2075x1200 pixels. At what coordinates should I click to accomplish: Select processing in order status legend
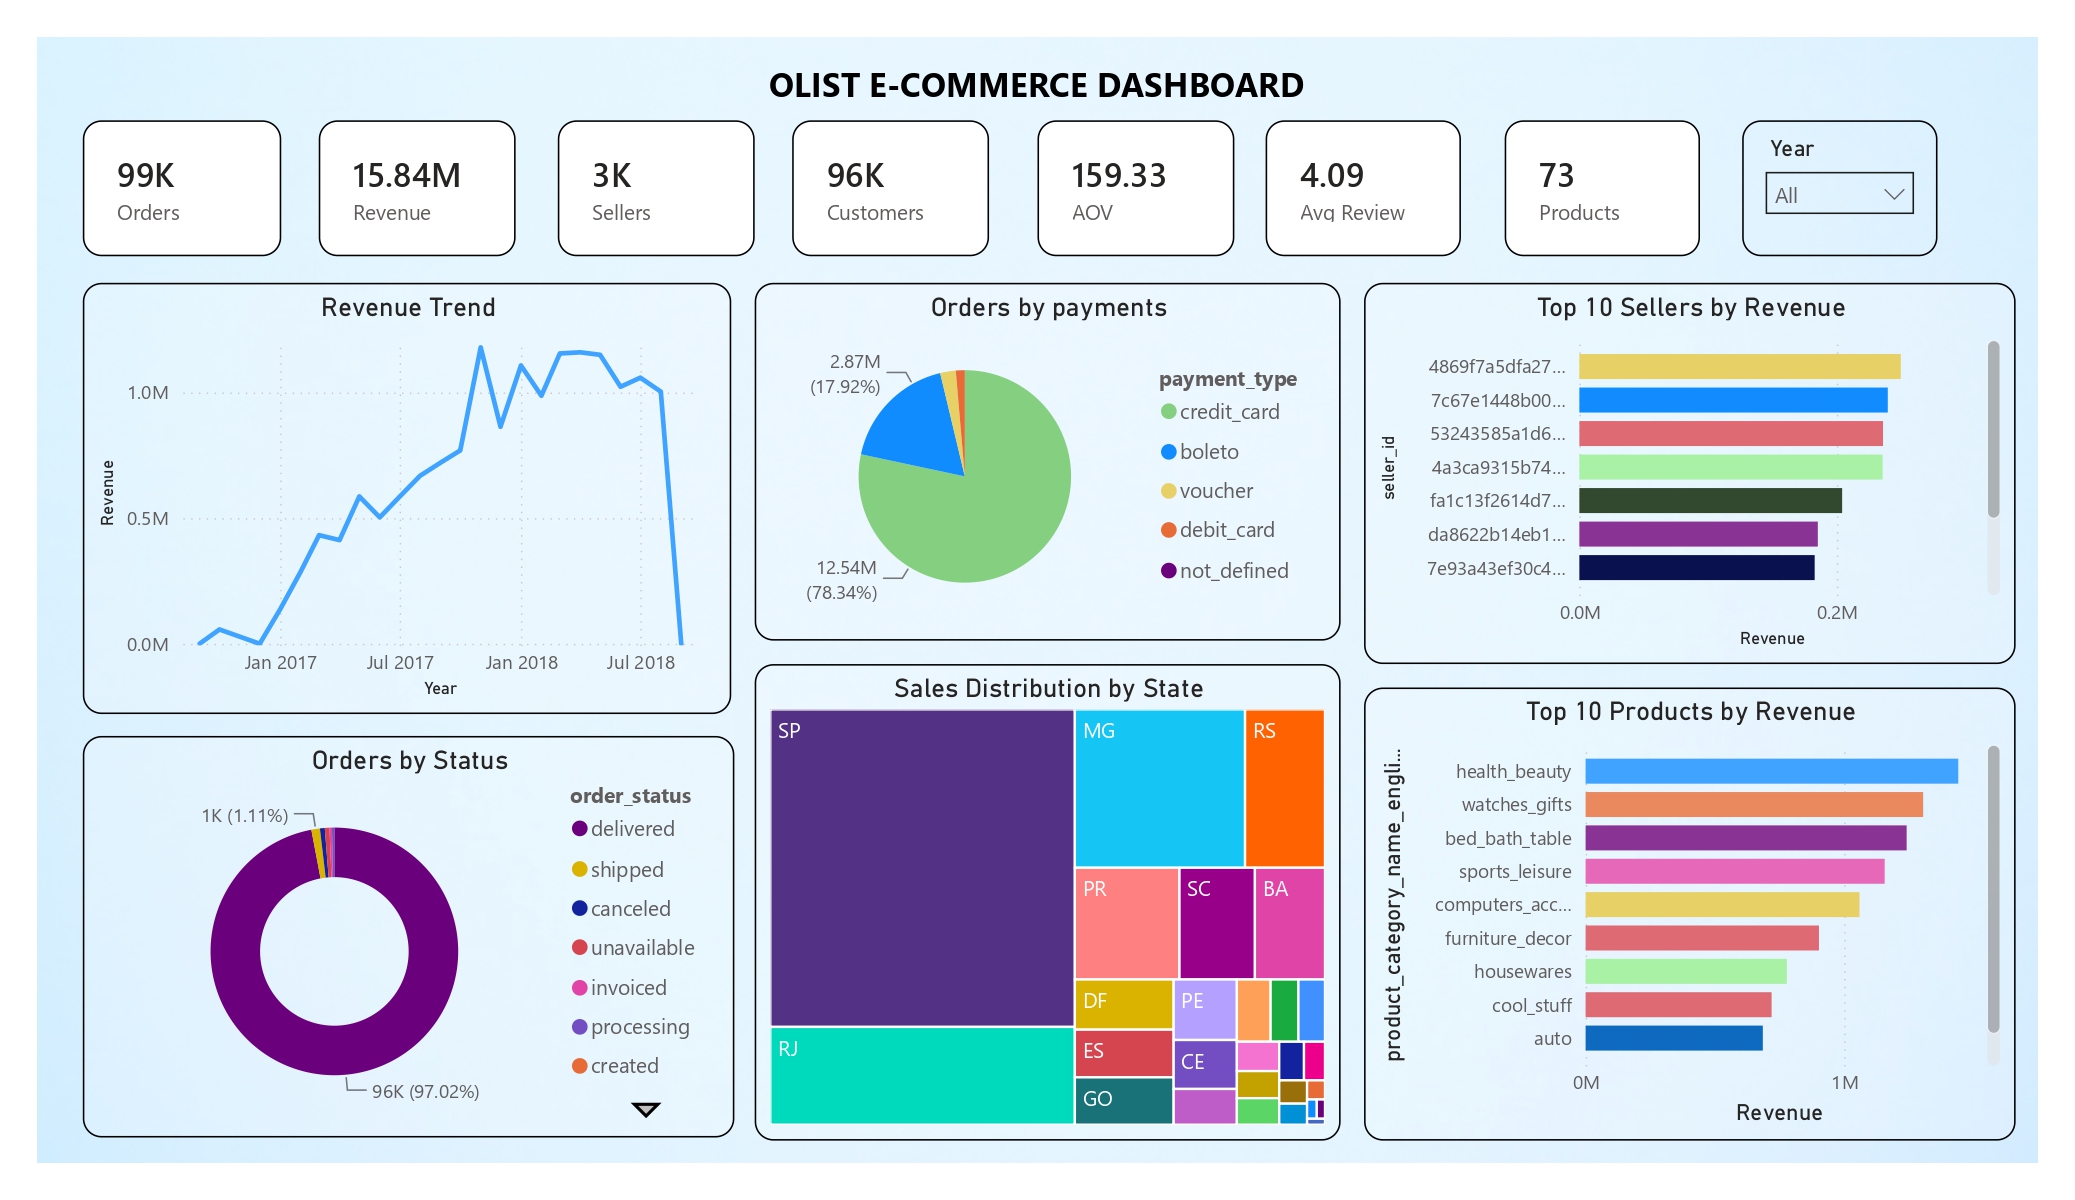pyautogui.click(x=631, y=1026)
